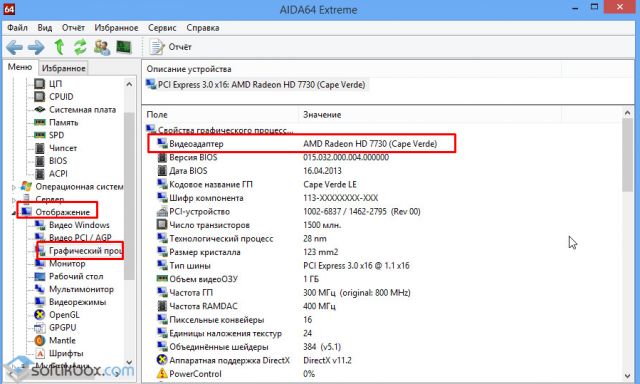Viewport: 640px width, 384px height.
Task: Switch to the Меню tab
Action: pyautogui.click(x=20, y=67)
